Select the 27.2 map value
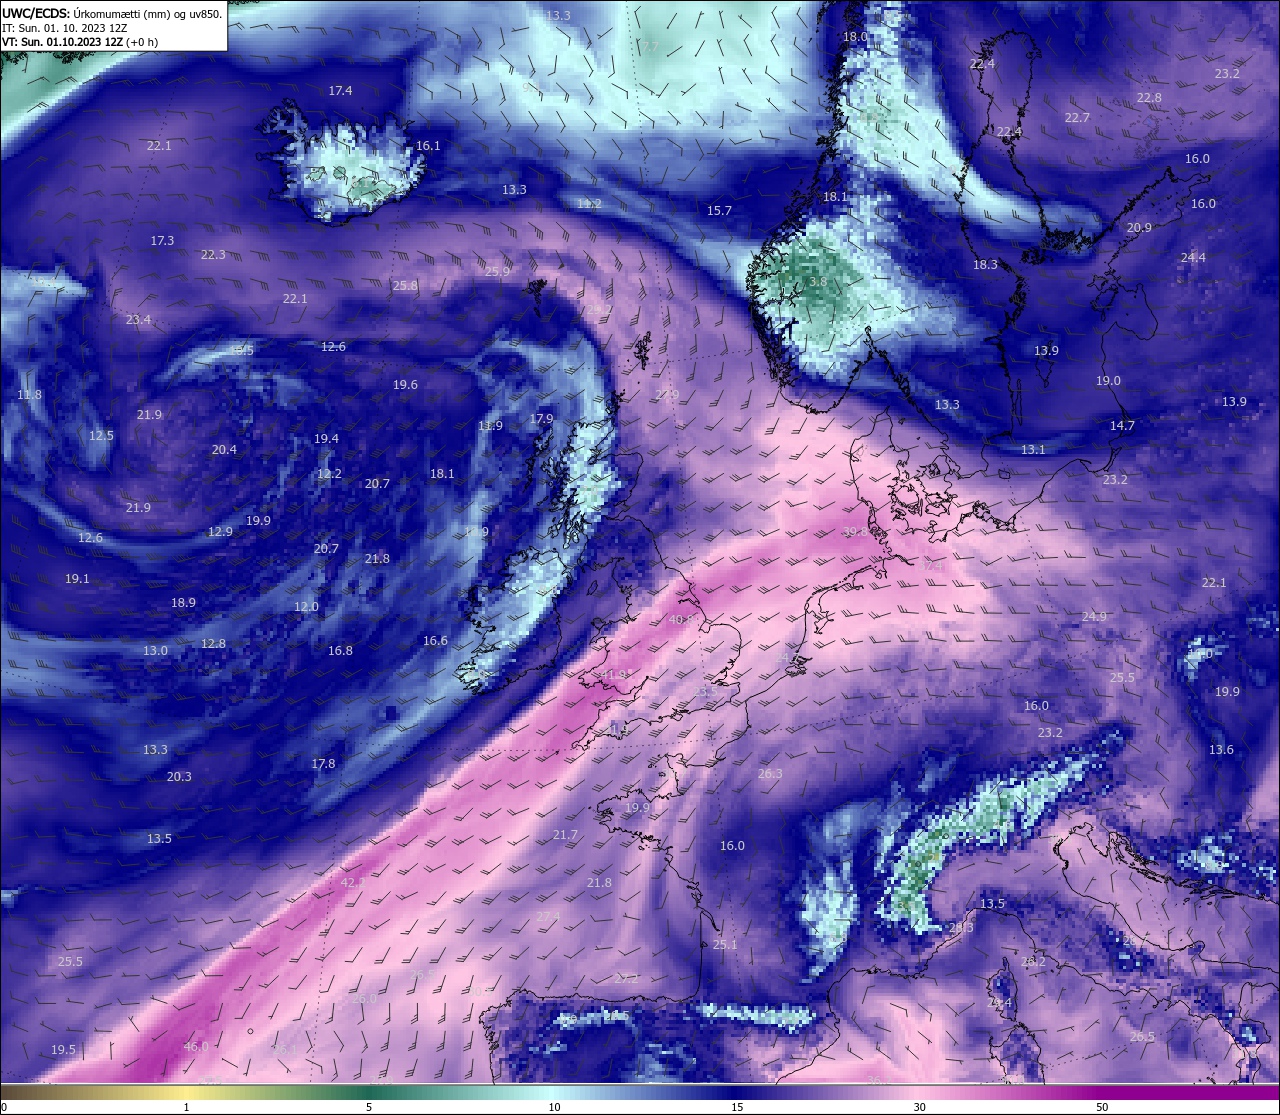Viewport: 1280px width, 1115px height. (626, 979)
